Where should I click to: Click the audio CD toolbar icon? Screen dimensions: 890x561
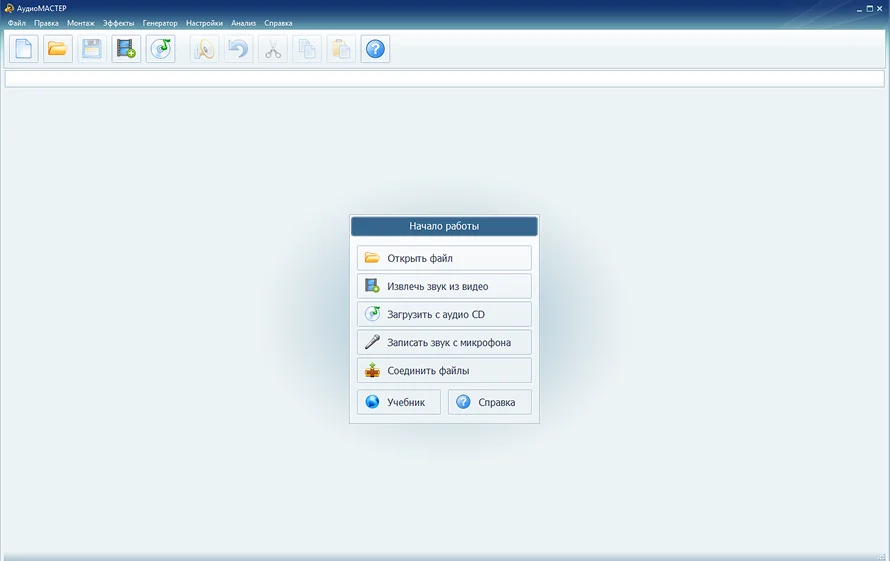160,49
